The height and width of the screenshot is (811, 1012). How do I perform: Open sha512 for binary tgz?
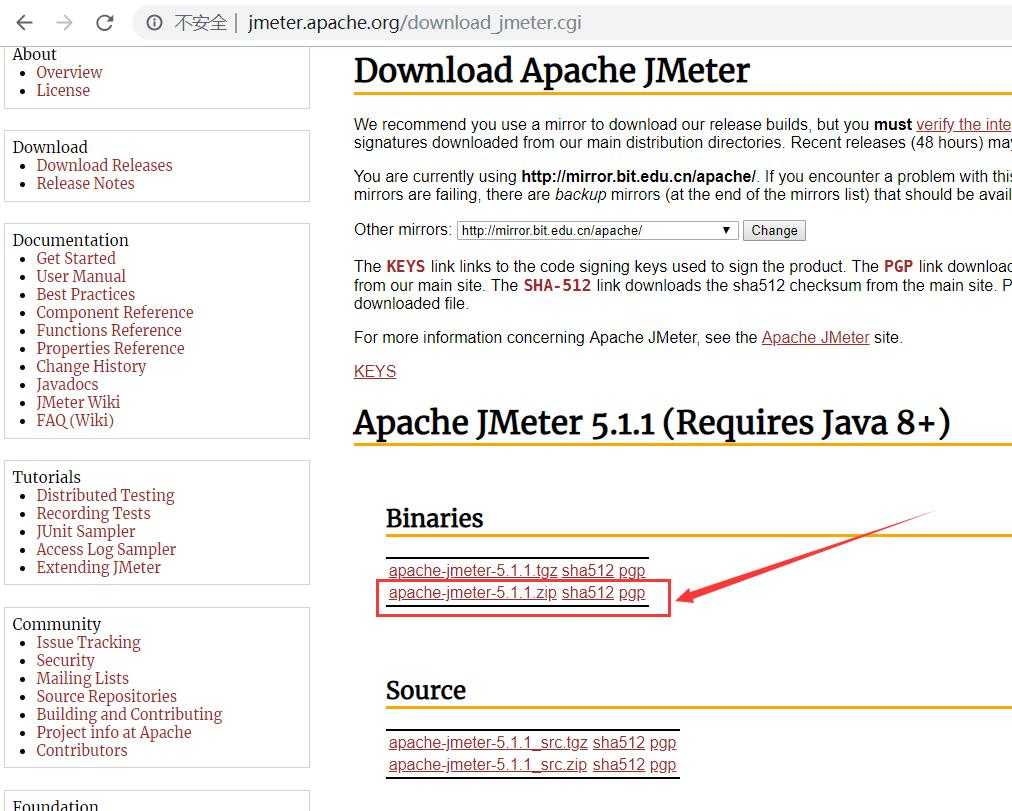588,570
